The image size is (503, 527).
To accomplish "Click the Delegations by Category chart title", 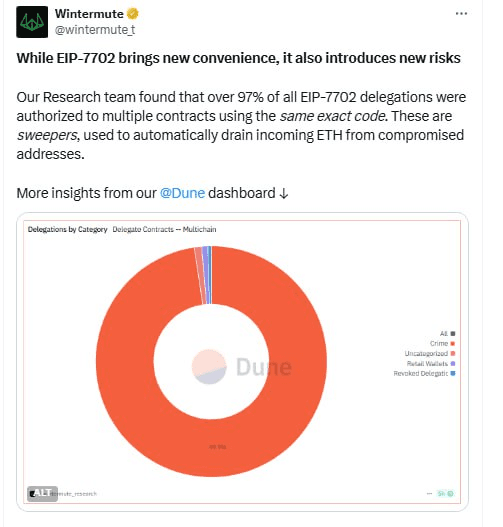I will [x=68, y=229].
